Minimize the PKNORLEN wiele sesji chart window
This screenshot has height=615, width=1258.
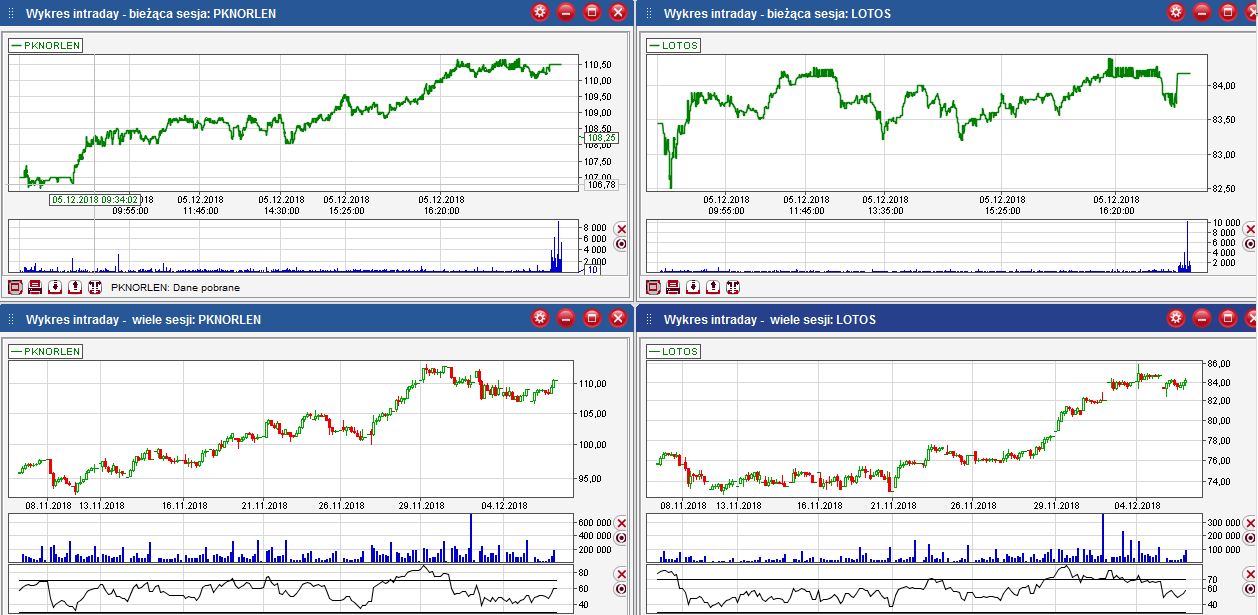tap(566, 319)
